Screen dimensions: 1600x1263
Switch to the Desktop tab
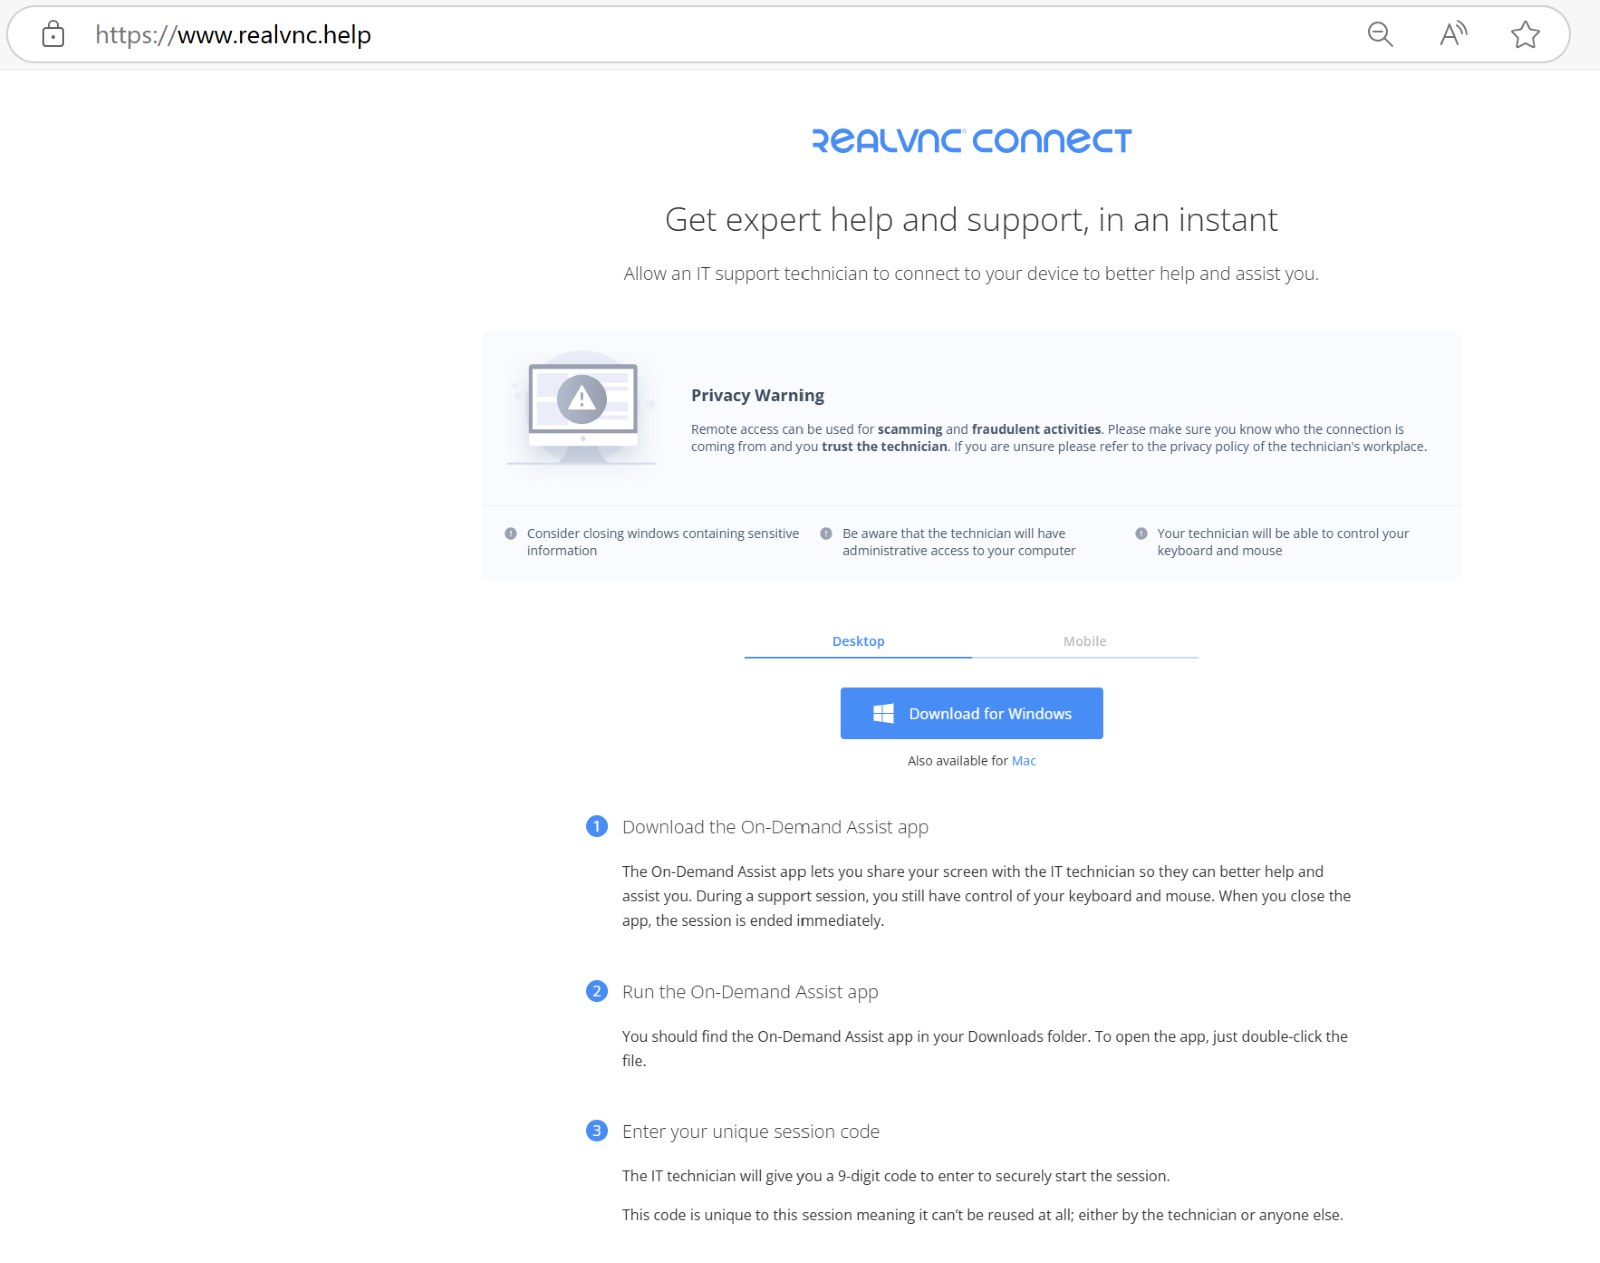858,641
